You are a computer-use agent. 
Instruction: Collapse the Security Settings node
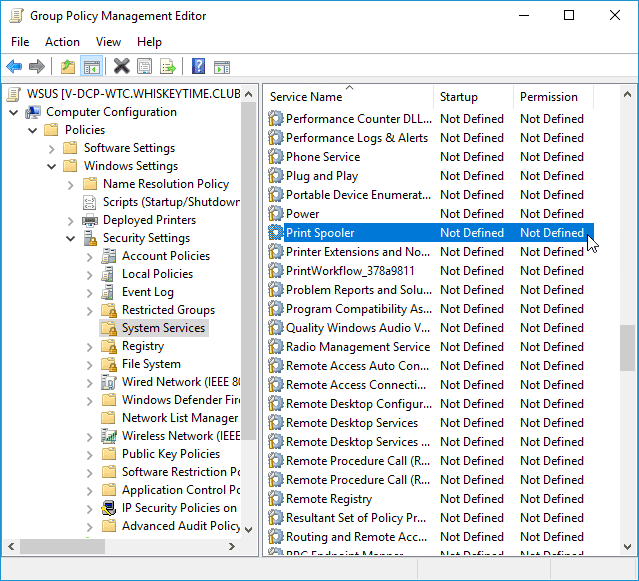coord(71,238)
